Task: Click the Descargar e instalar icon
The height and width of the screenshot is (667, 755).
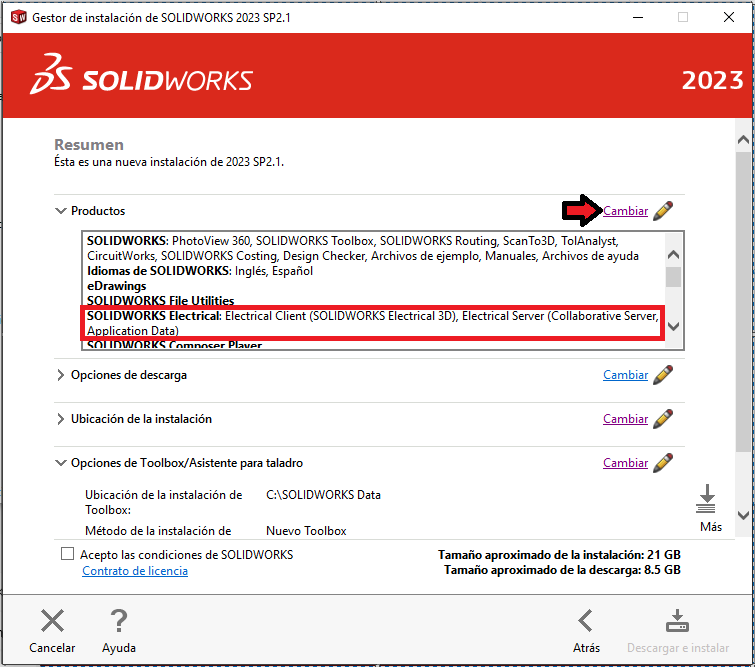Action: coord(677,621)
